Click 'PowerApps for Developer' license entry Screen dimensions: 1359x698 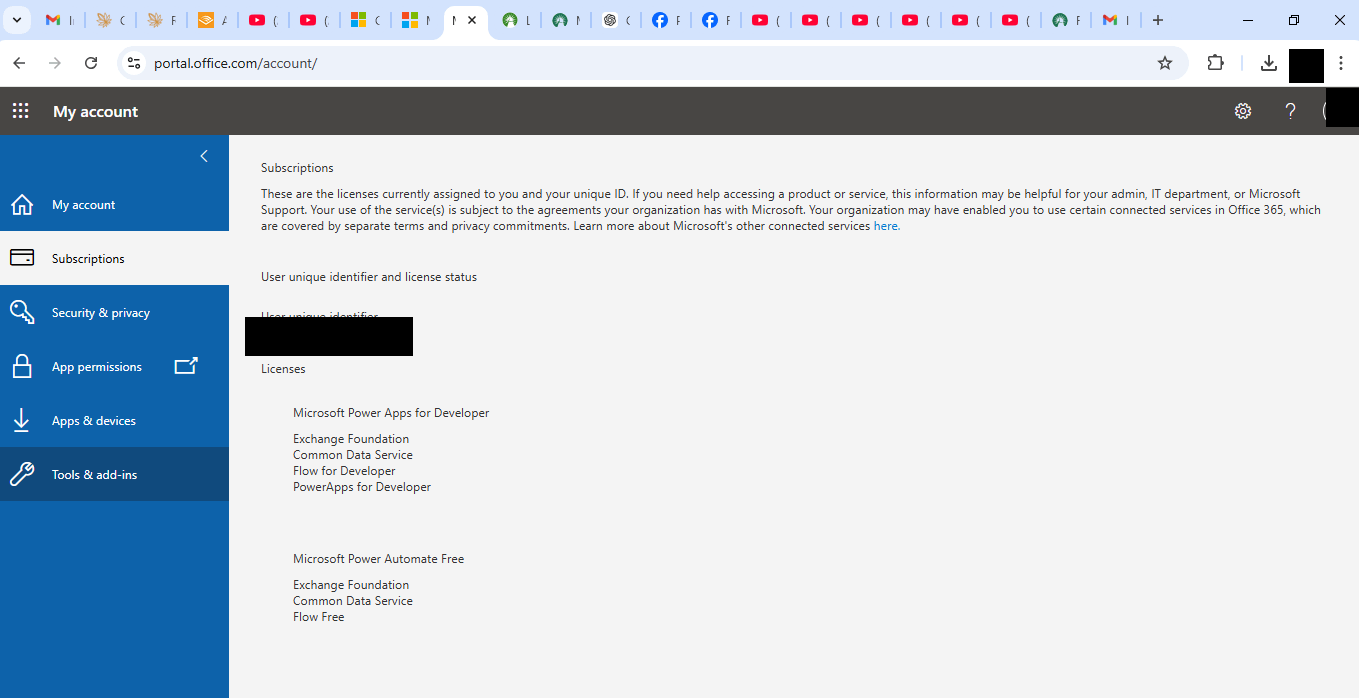[x=362, y=487]
